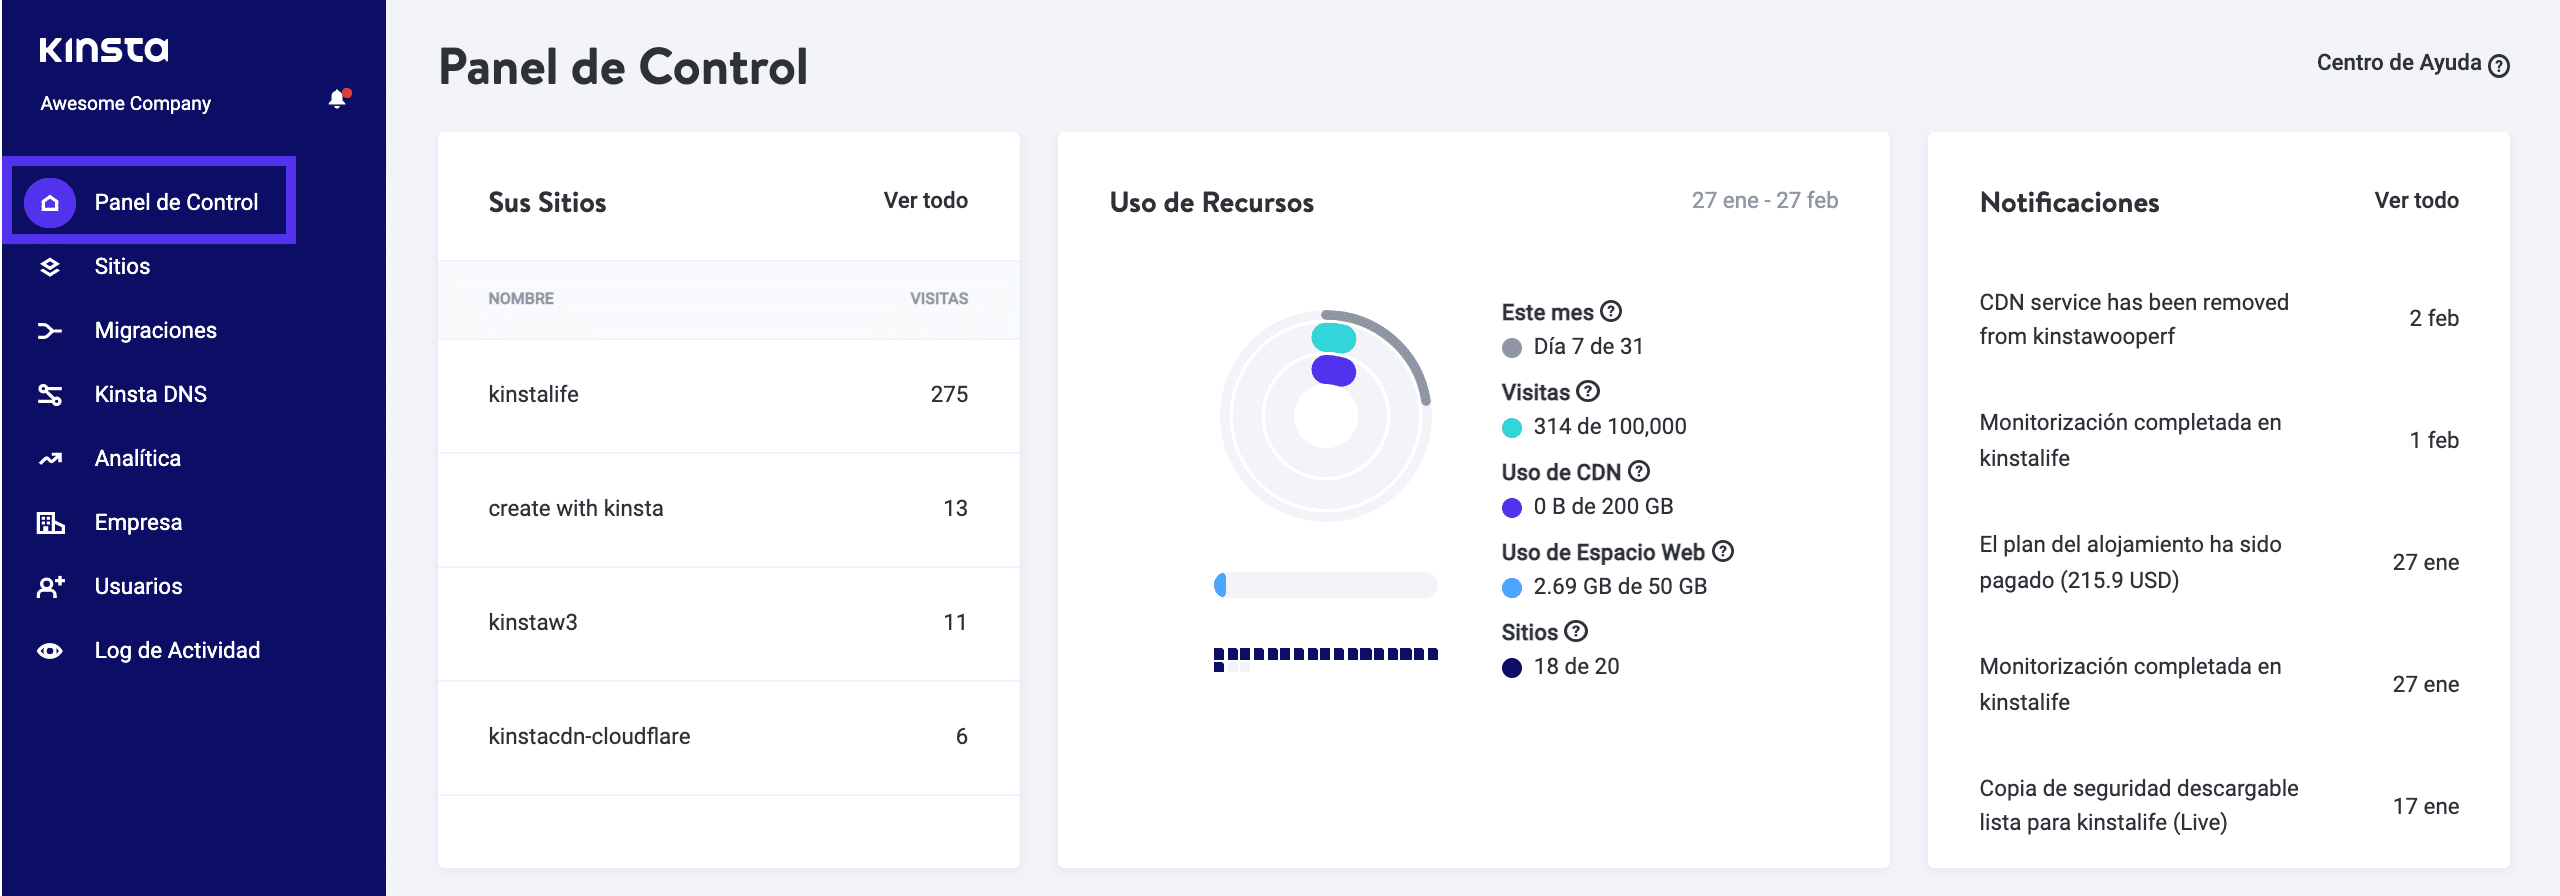Click Ver todo in Sus Sitios card
The height and width of the screenshot is (896, 2560).
[925, 201]
